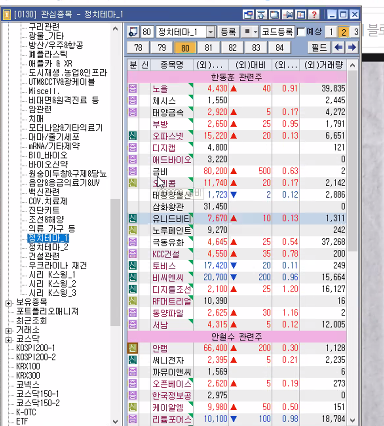Select the 삼화왕관 stock name
The height and width of the screenshot is (426, 384).
pos(168,207)
